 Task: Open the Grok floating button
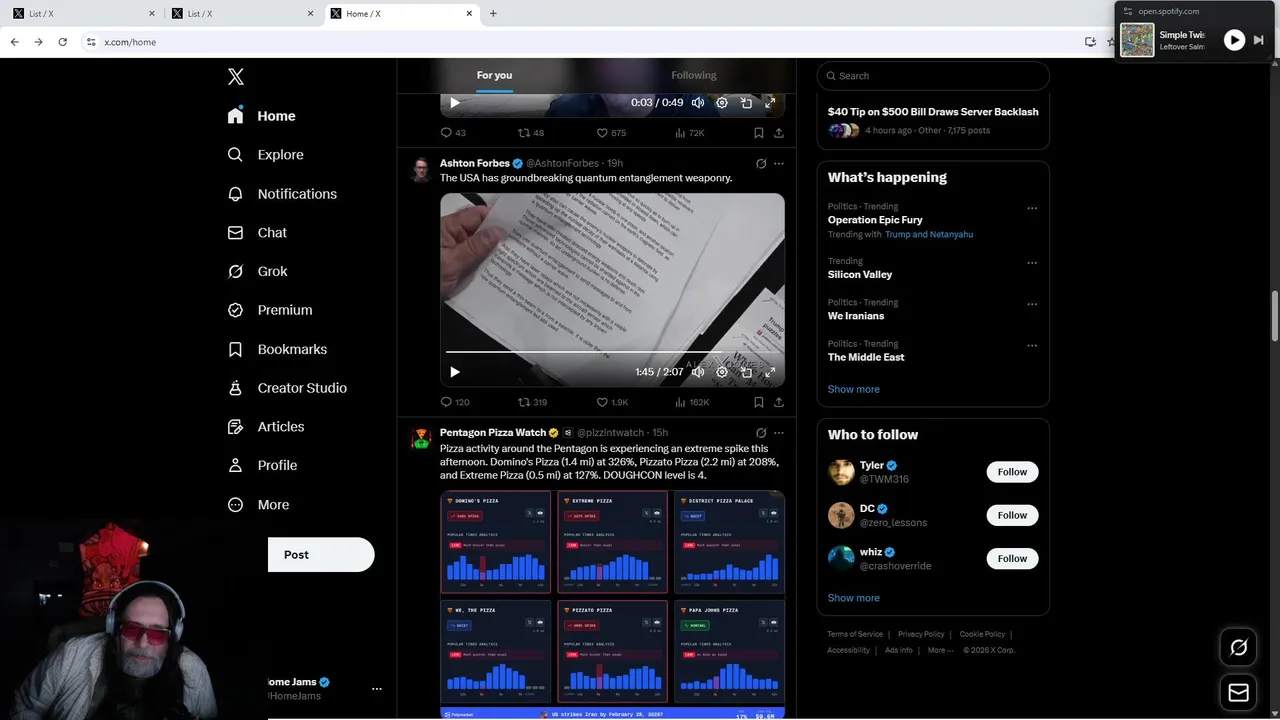(x=1238, y=648)
